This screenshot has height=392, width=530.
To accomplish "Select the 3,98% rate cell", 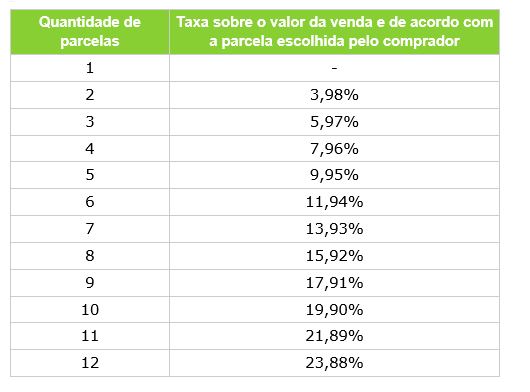I will [x=334, y=95].
